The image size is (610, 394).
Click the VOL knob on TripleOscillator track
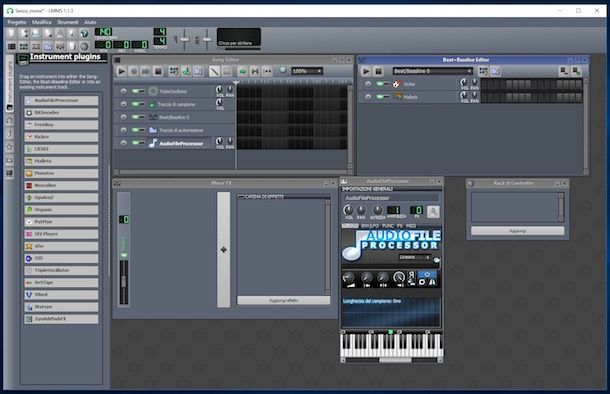click(x=219, y=90)
